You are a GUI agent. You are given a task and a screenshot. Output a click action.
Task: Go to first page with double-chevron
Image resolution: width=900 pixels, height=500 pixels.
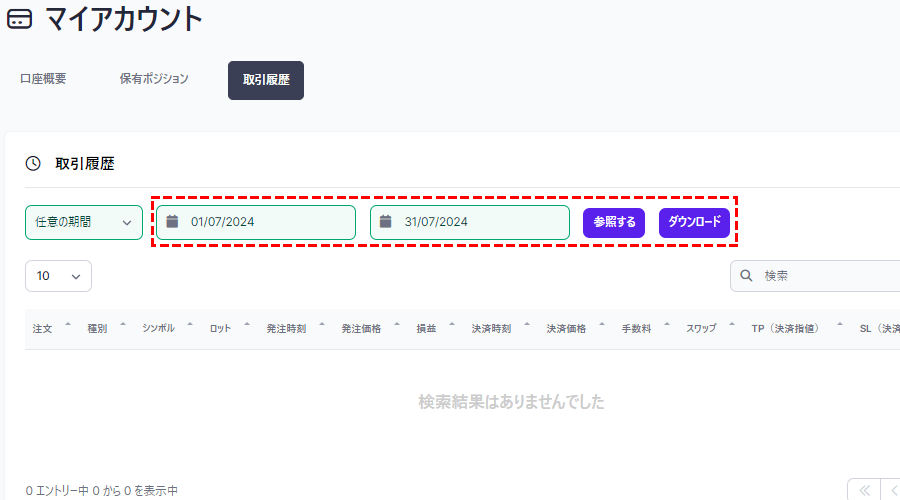(864, 490)
